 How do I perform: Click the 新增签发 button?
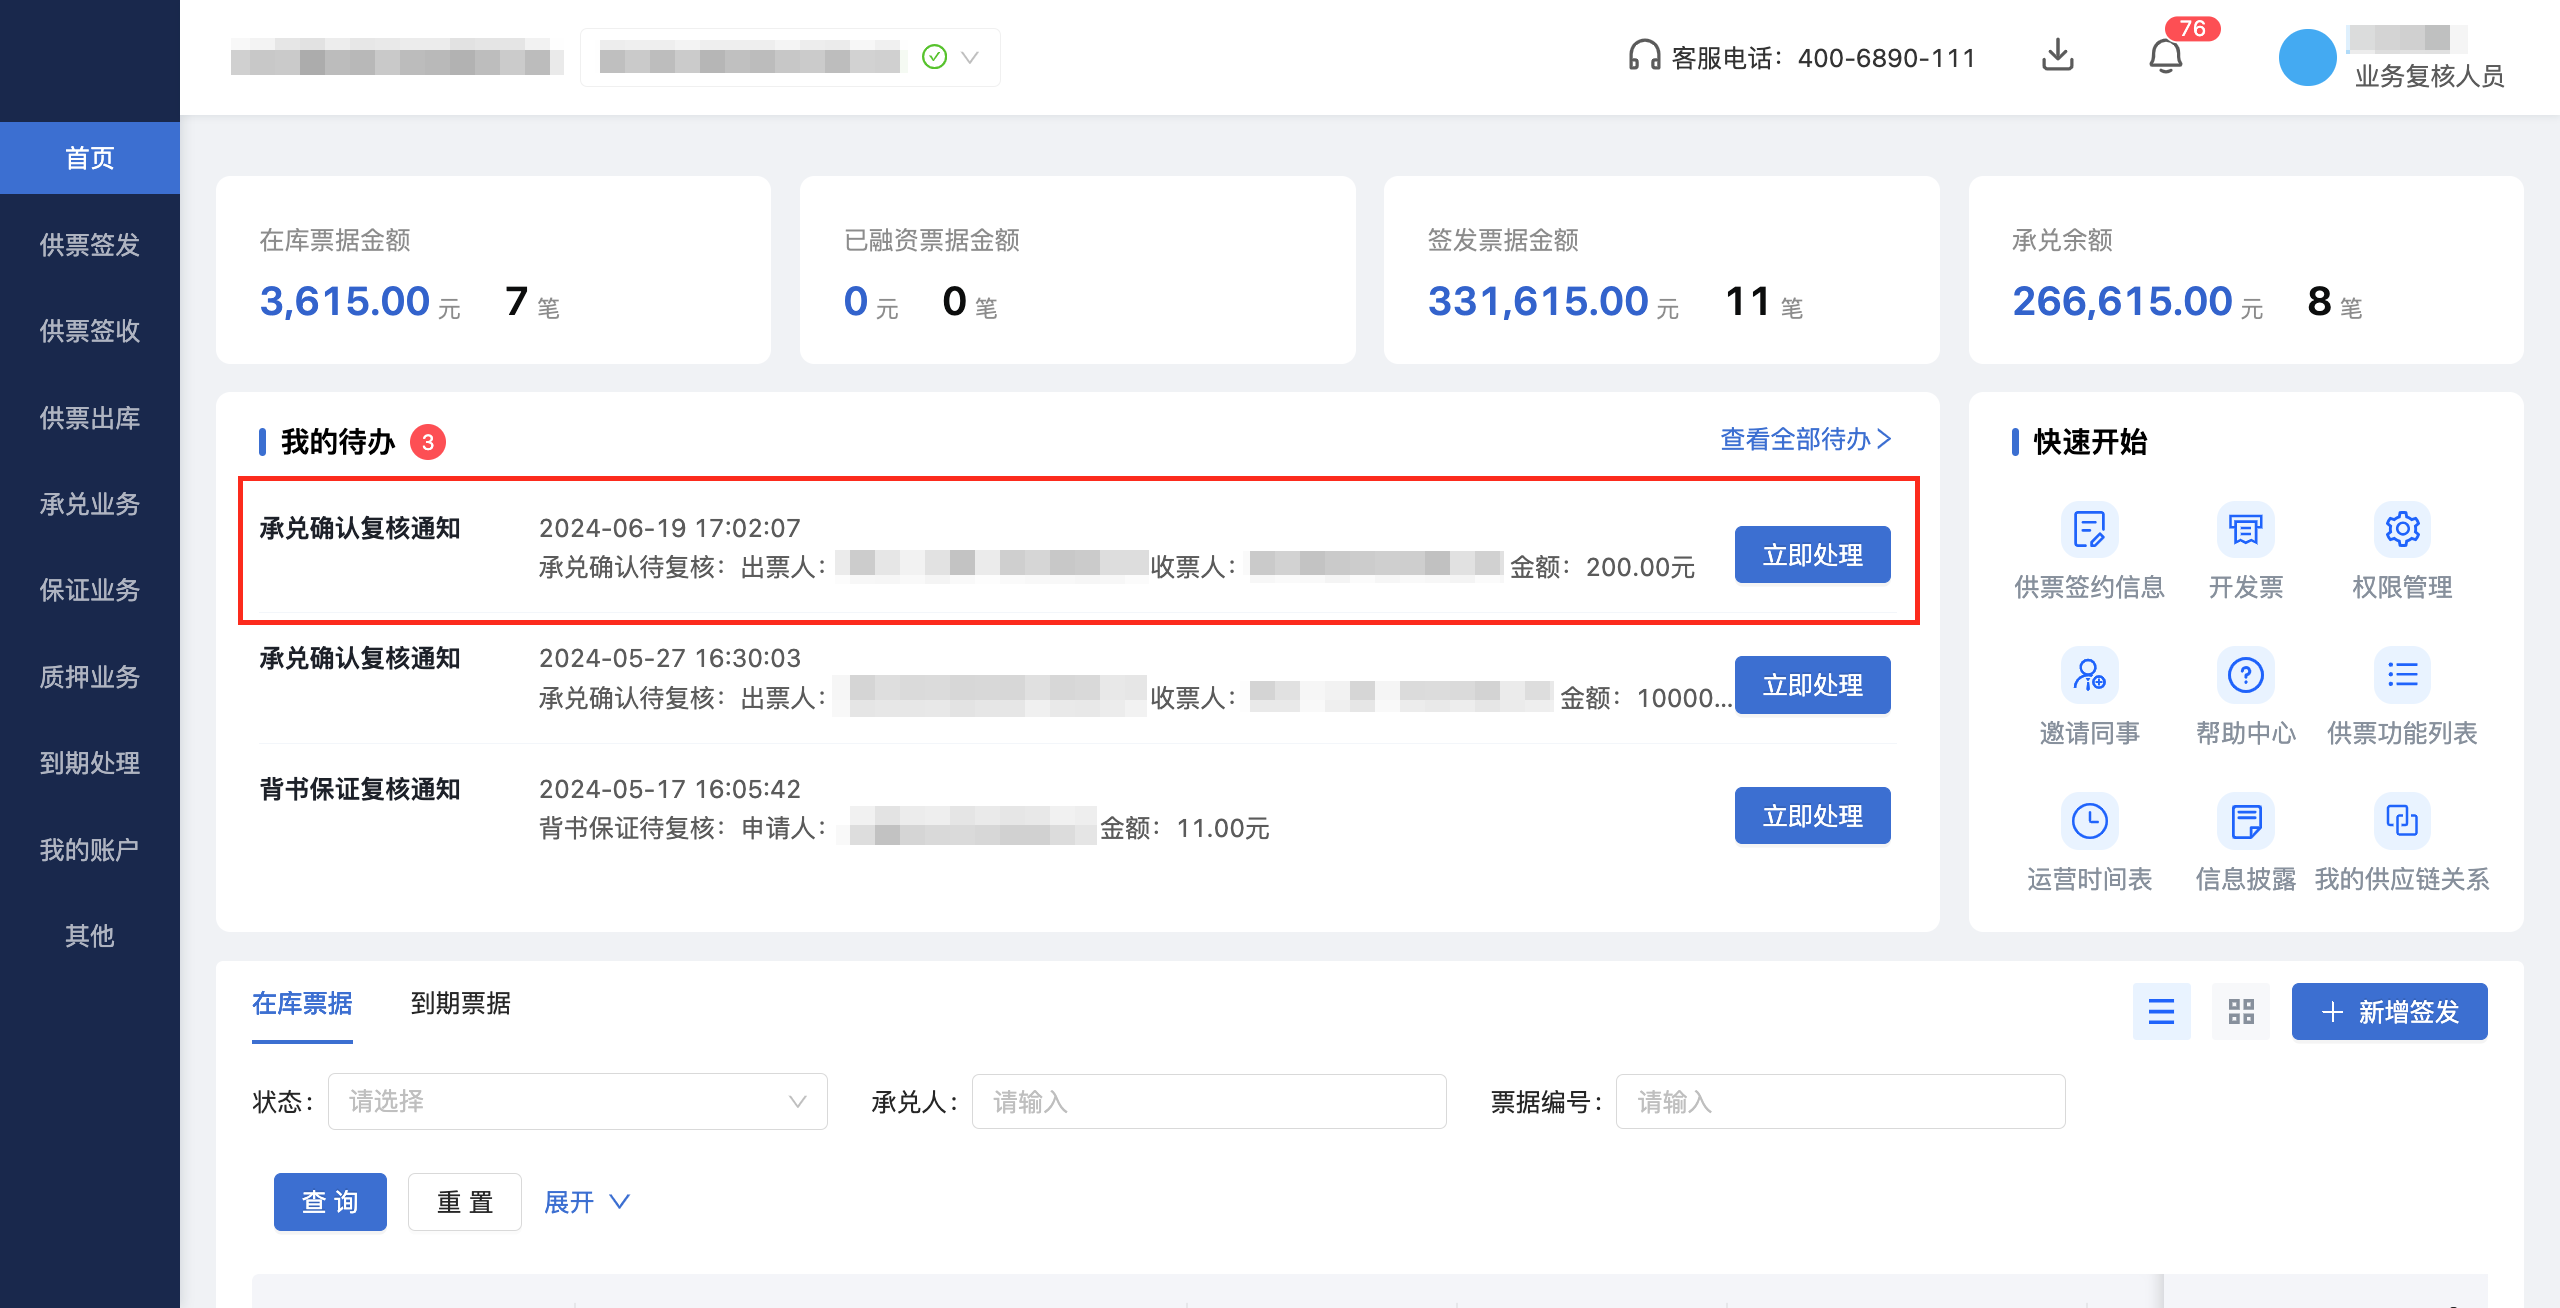[x=2389, y=1011]
